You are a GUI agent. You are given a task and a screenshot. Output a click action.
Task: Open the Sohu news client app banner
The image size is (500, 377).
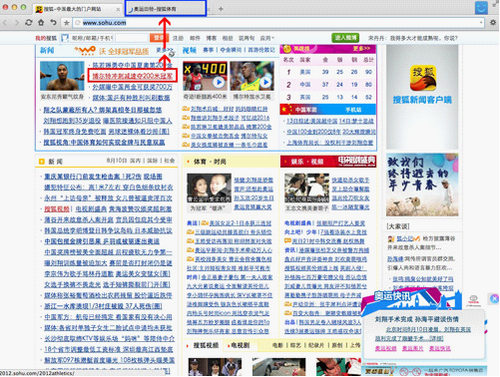(422, 97)
